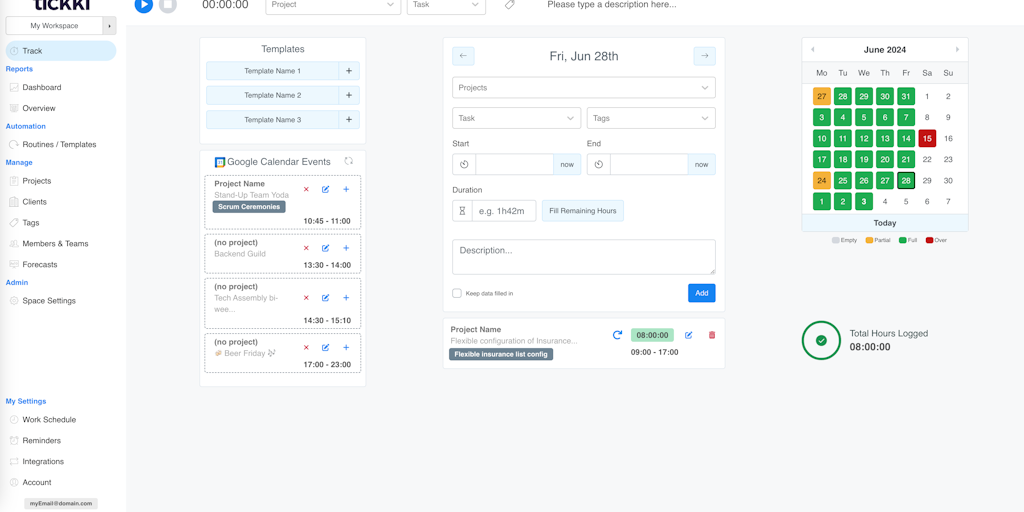Stop the timer with the stop button

(168, 5)
